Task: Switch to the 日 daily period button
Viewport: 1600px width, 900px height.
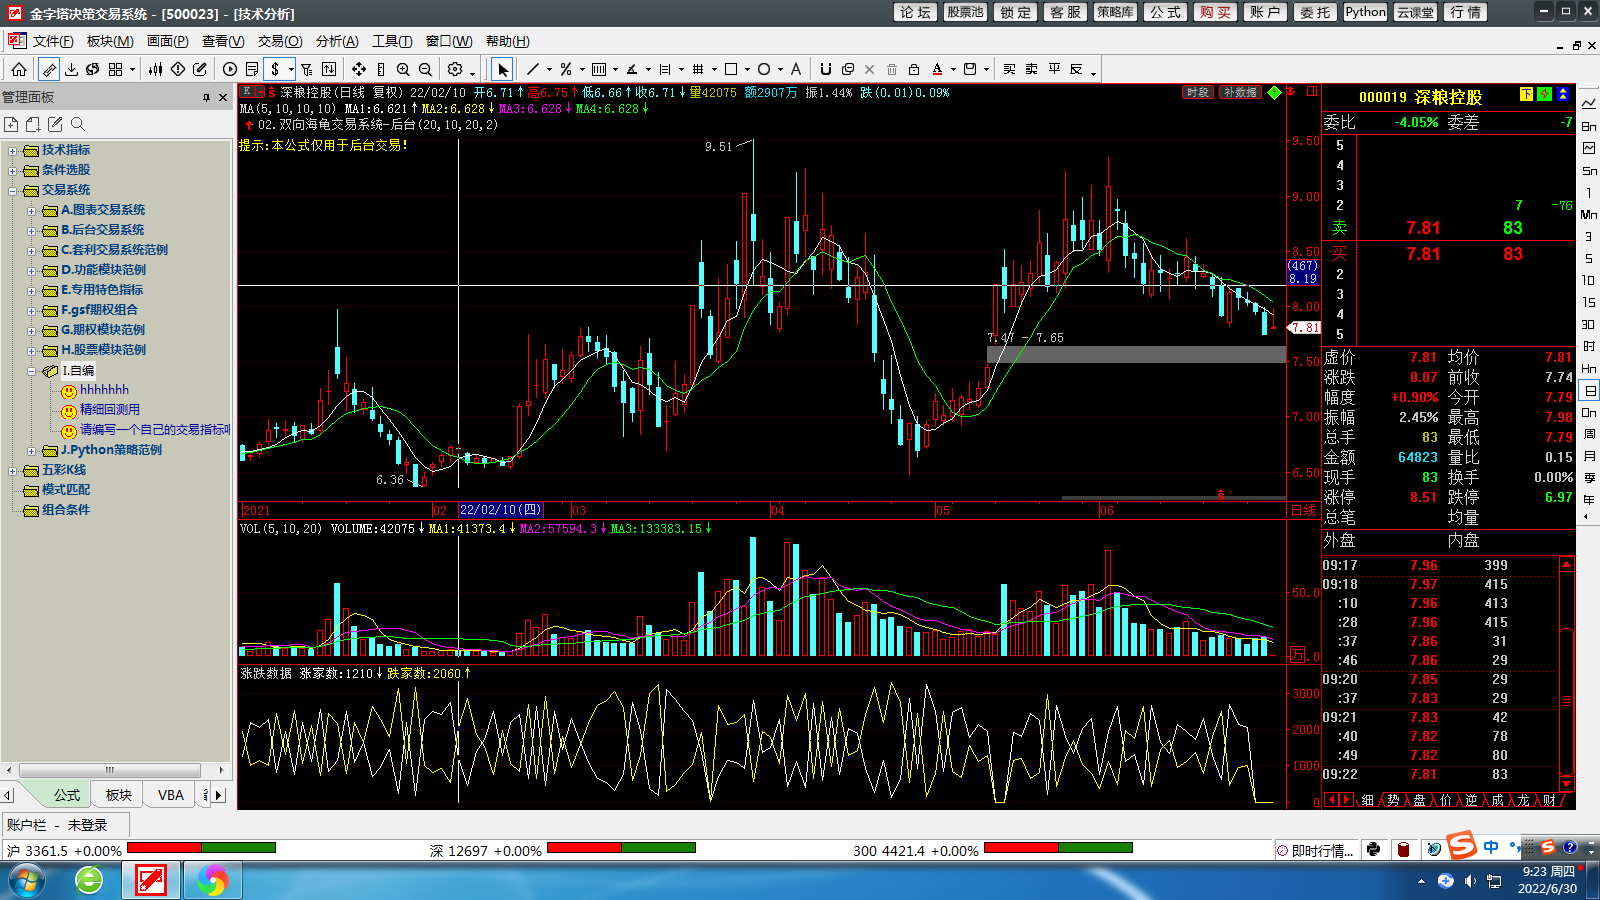Action: click(x=1589, y=390)
